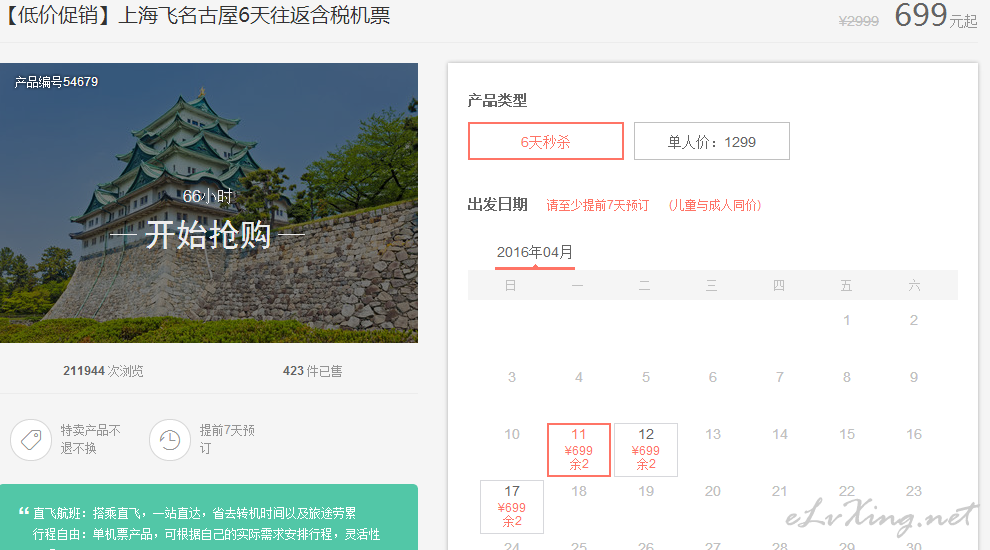Click calendar date 13

pyautogui.click(x=713, y=434)
